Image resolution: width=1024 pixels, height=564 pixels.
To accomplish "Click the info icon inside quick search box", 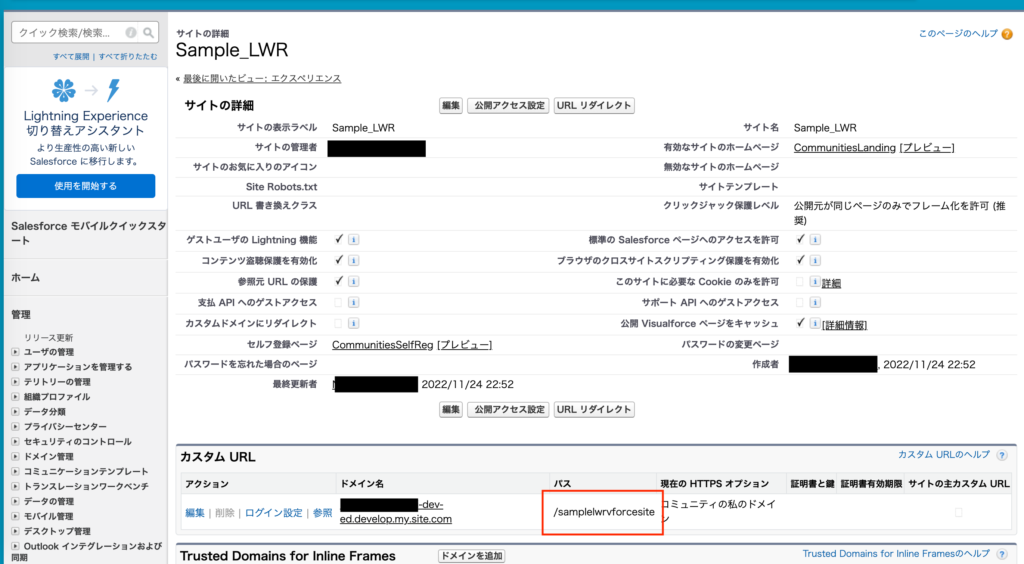I will click(131, 33).
